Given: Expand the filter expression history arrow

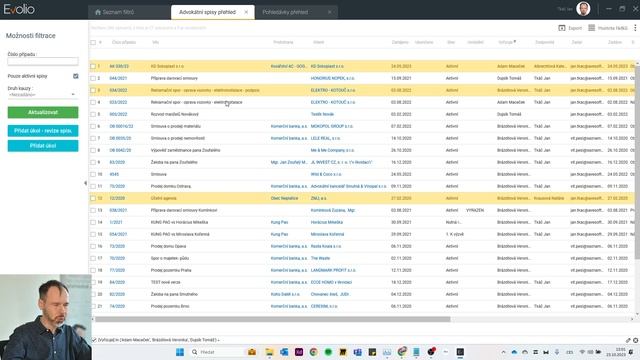Looking at the screenshot, I should [x=219, y=340].
